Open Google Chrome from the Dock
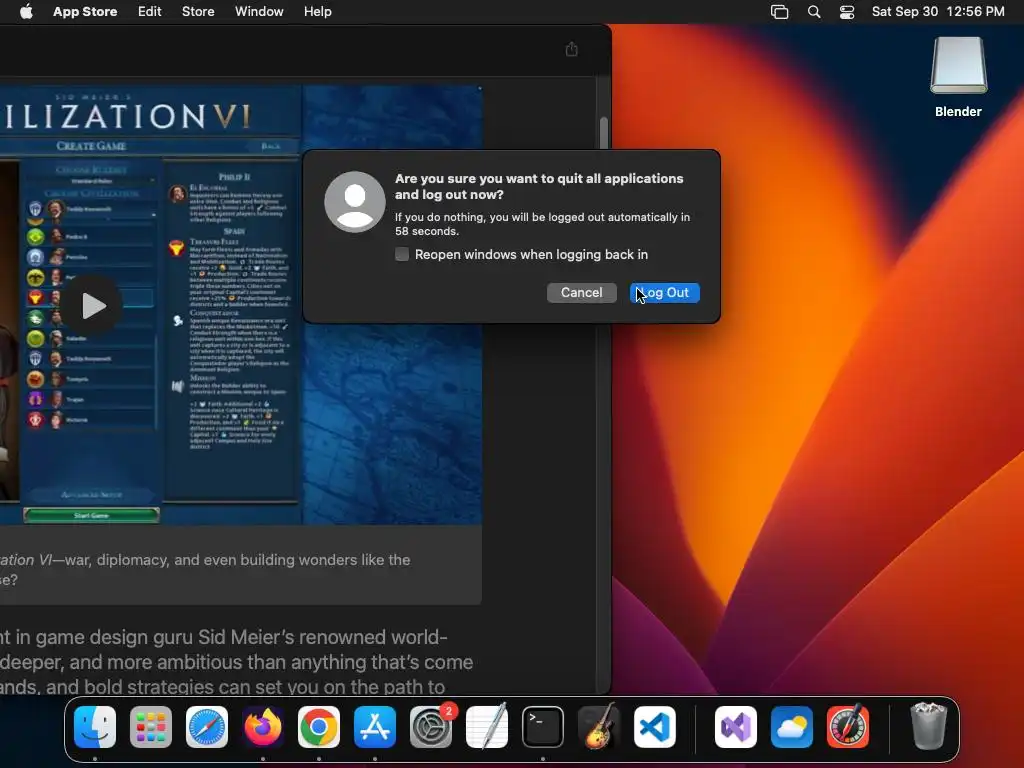This screenshot has height=768, width=1024. point(319,727)
